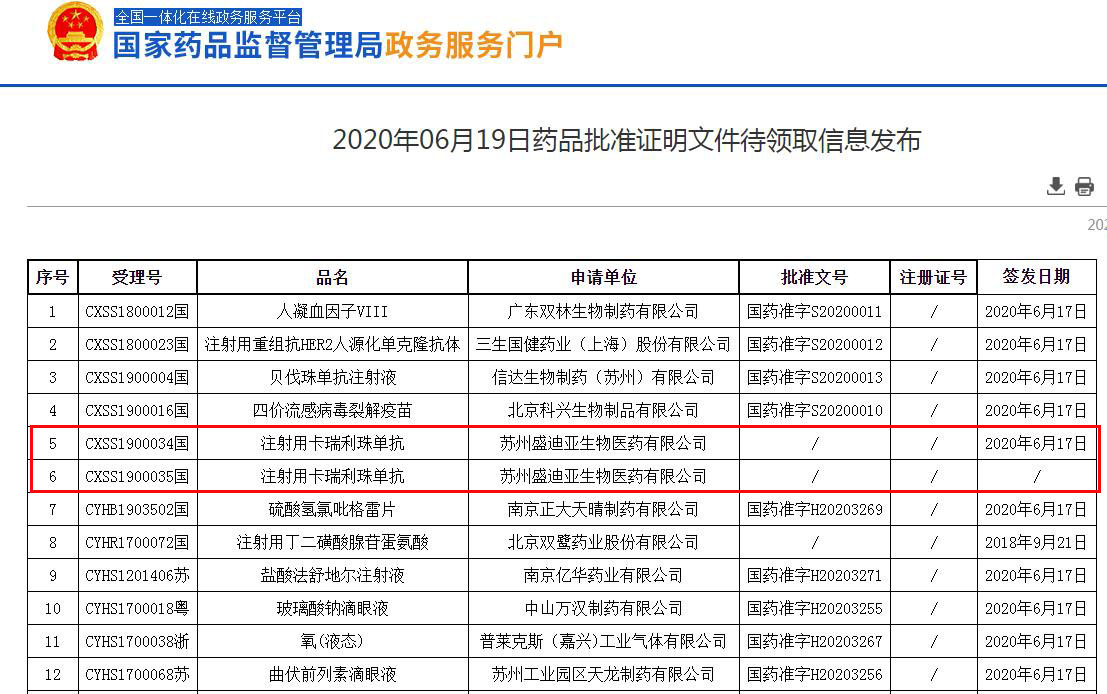Select cell 广东双林生物制药有限公司
1107x694 pixels.
click(x=604, y=311)
